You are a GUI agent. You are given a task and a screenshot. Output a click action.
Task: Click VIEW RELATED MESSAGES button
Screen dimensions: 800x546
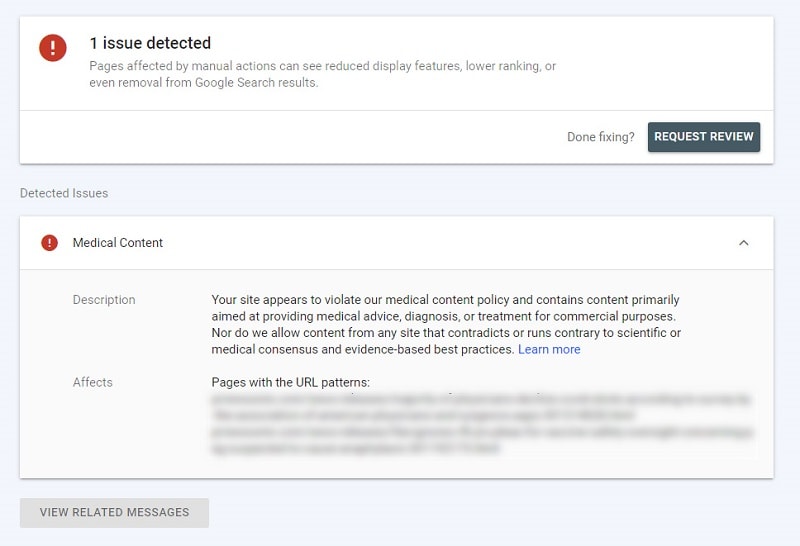(114, 512)
